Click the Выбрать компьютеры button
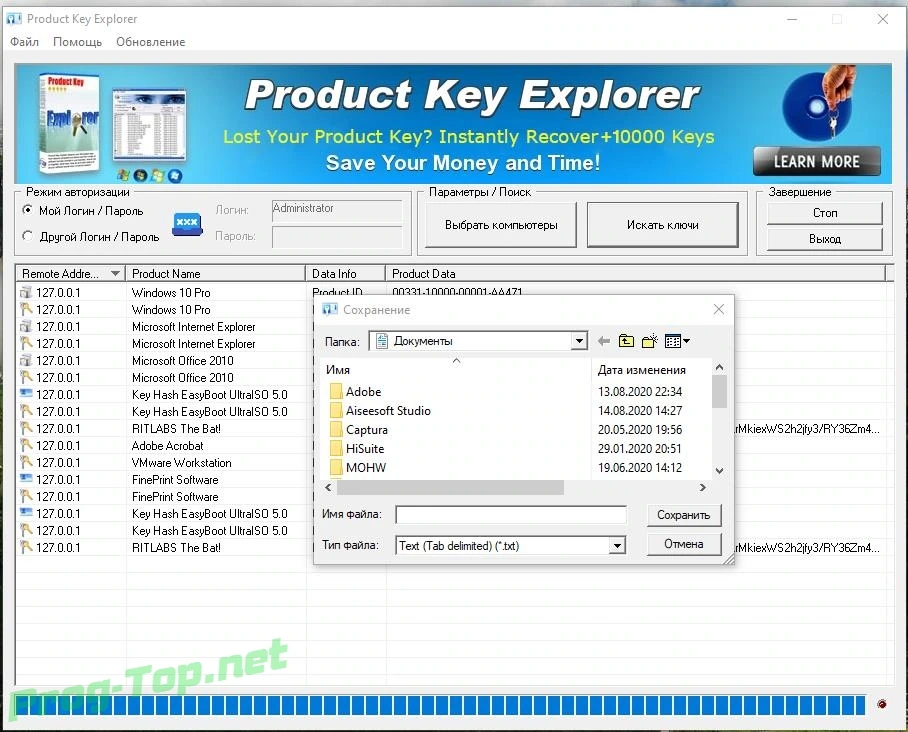The width and height of the screenshot is (908, 732). [x=501, y=225]
